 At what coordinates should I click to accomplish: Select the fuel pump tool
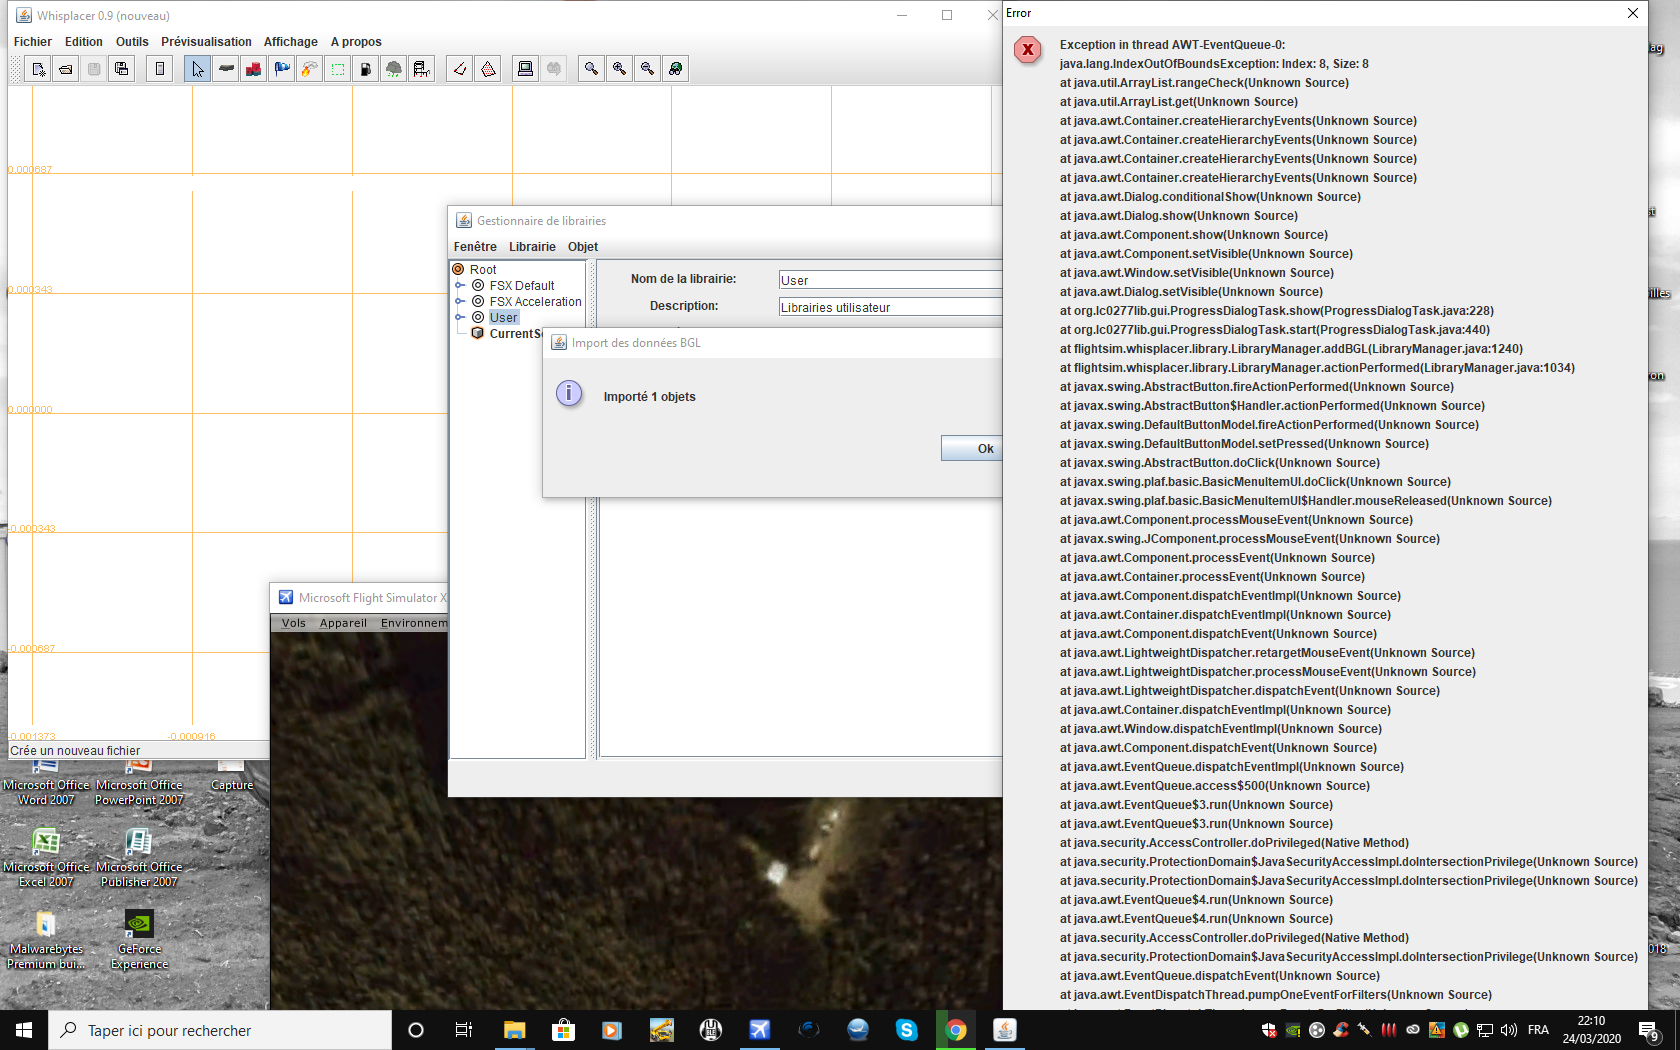click(x=366, y=69)
